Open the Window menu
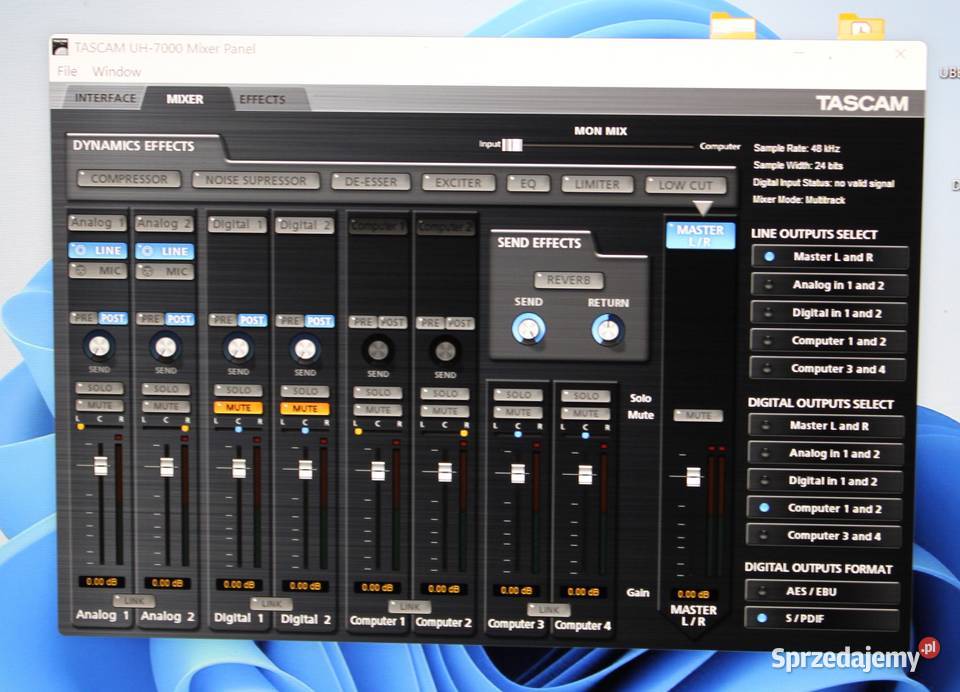Image resolution: width=960 pixels, height=692 pixels. point(116,72)
